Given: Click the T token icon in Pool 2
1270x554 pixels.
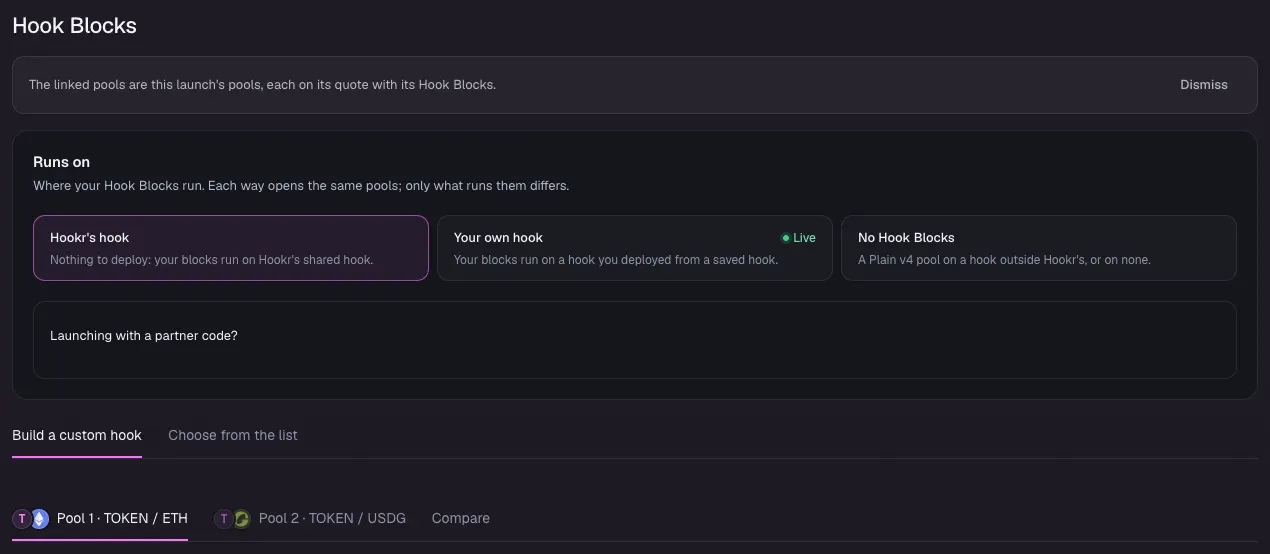Looking at the screenshot, I should pyautogui.click(x=224, y=519).
